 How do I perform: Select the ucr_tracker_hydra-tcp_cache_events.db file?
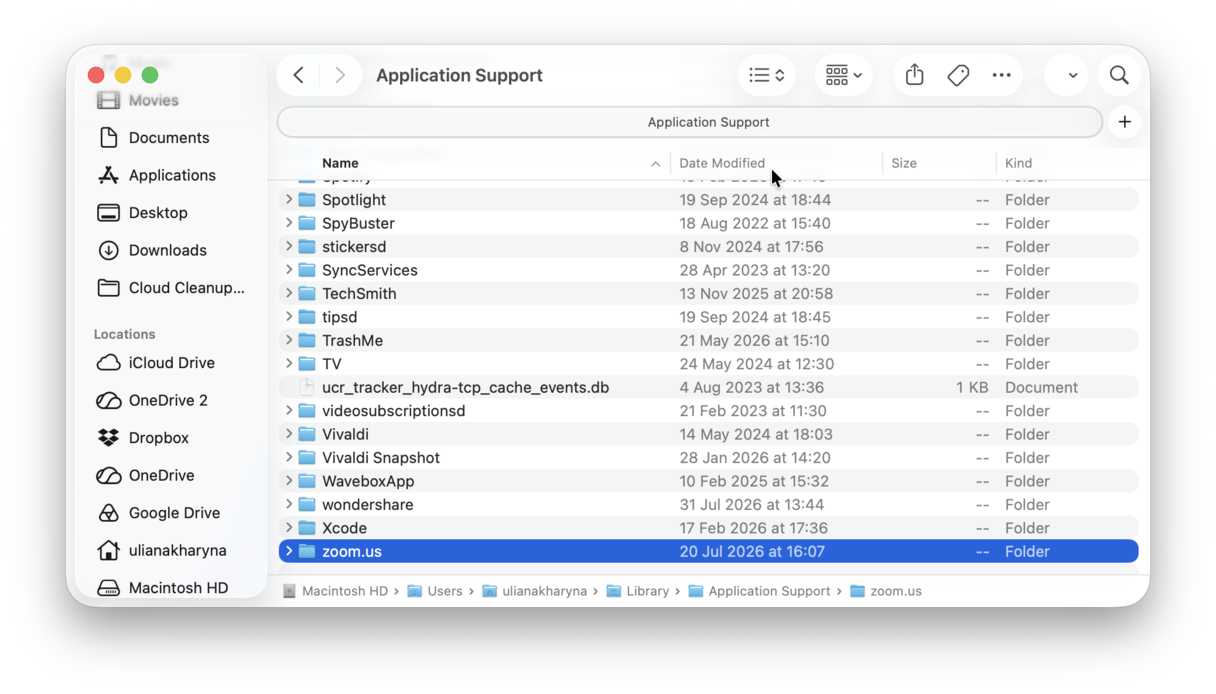click(708, 388)
